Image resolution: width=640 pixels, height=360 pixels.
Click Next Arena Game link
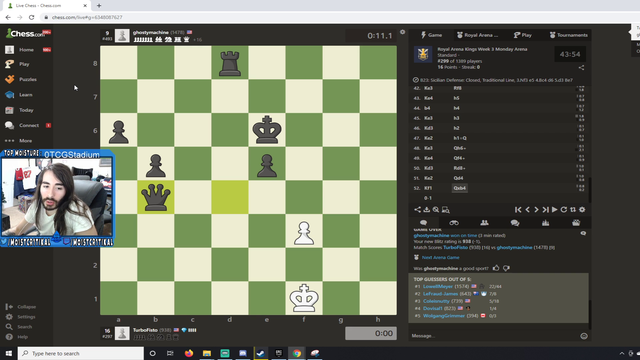440,258
